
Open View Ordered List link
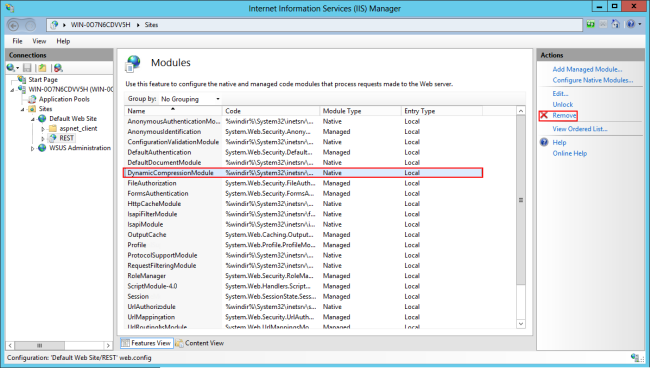(580, 129)
